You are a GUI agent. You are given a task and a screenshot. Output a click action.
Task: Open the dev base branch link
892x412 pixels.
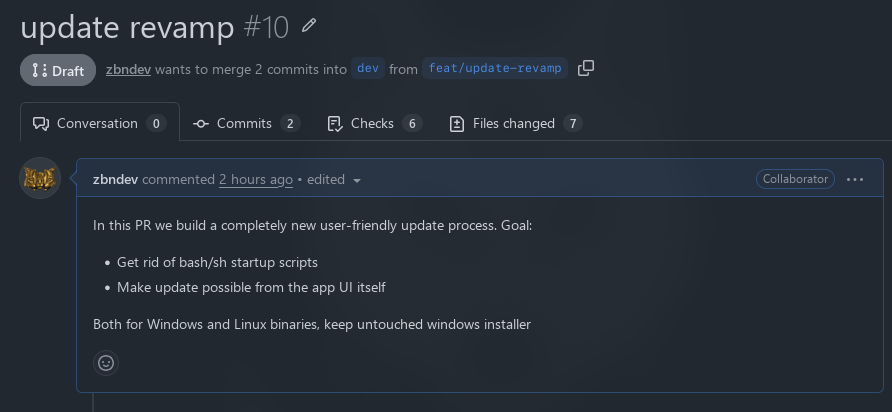point(368,68)
